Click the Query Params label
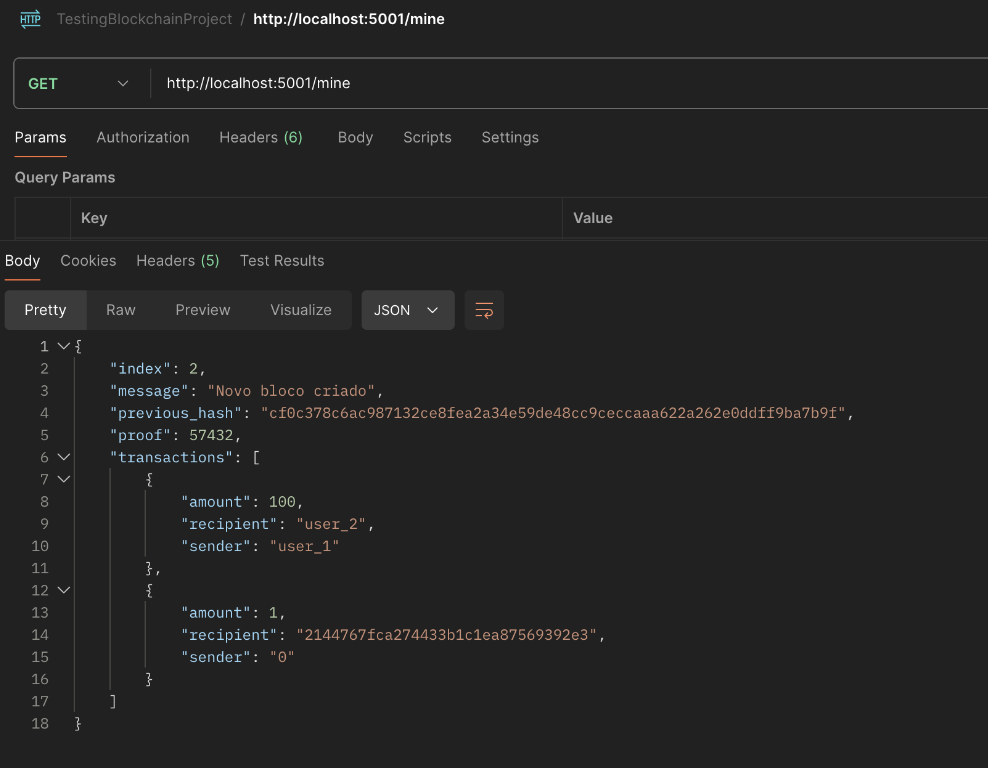This screenshot has width=988, height=768. 65,178
